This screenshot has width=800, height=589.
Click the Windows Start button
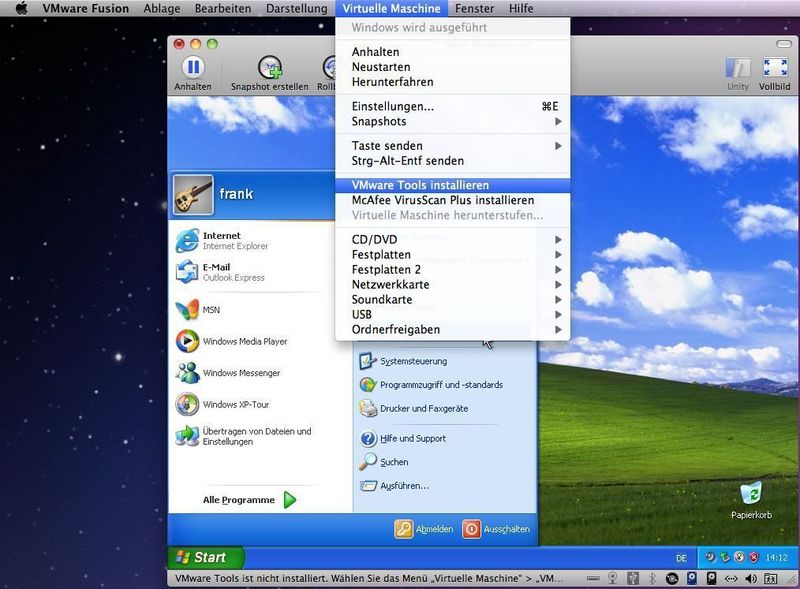[205, 557]
